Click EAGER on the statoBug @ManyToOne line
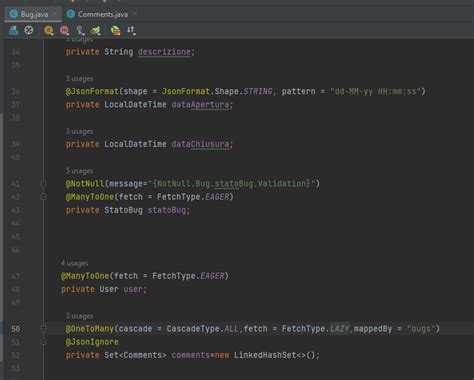Viewport: 474px width, 380px height. pos(217,197)
